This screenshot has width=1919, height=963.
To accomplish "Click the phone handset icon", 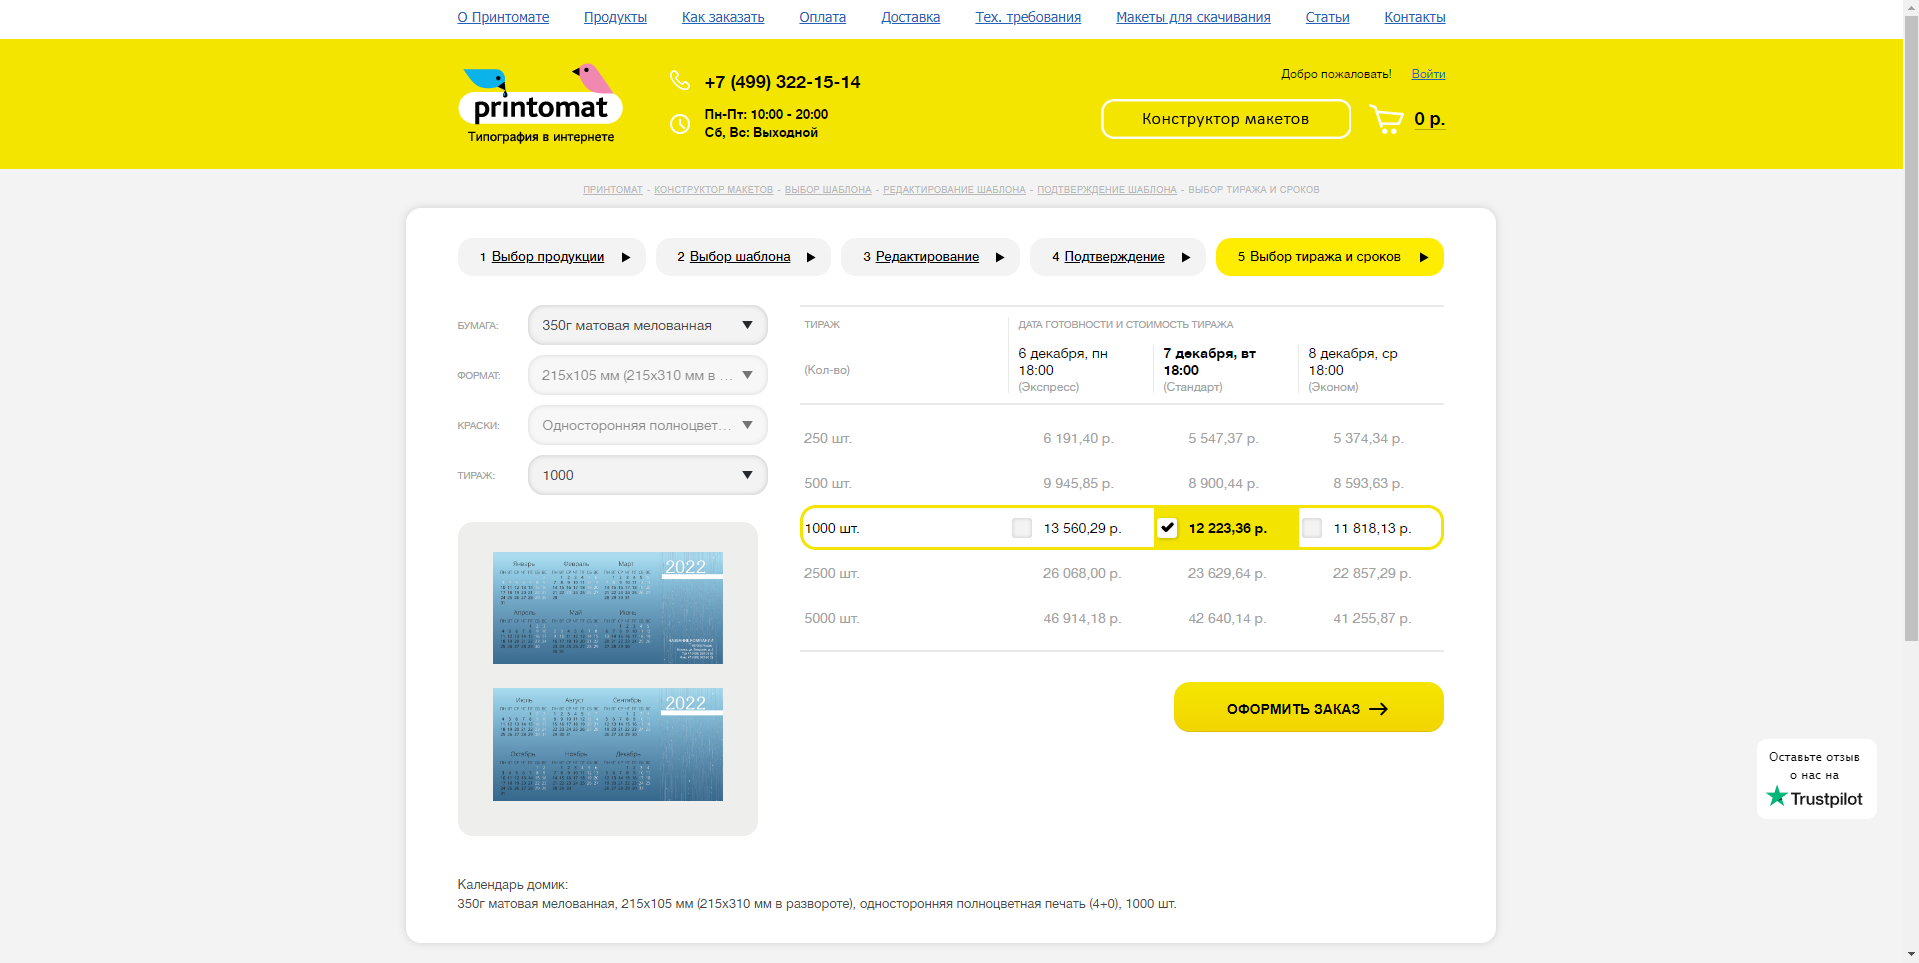I will coord(680,80).
